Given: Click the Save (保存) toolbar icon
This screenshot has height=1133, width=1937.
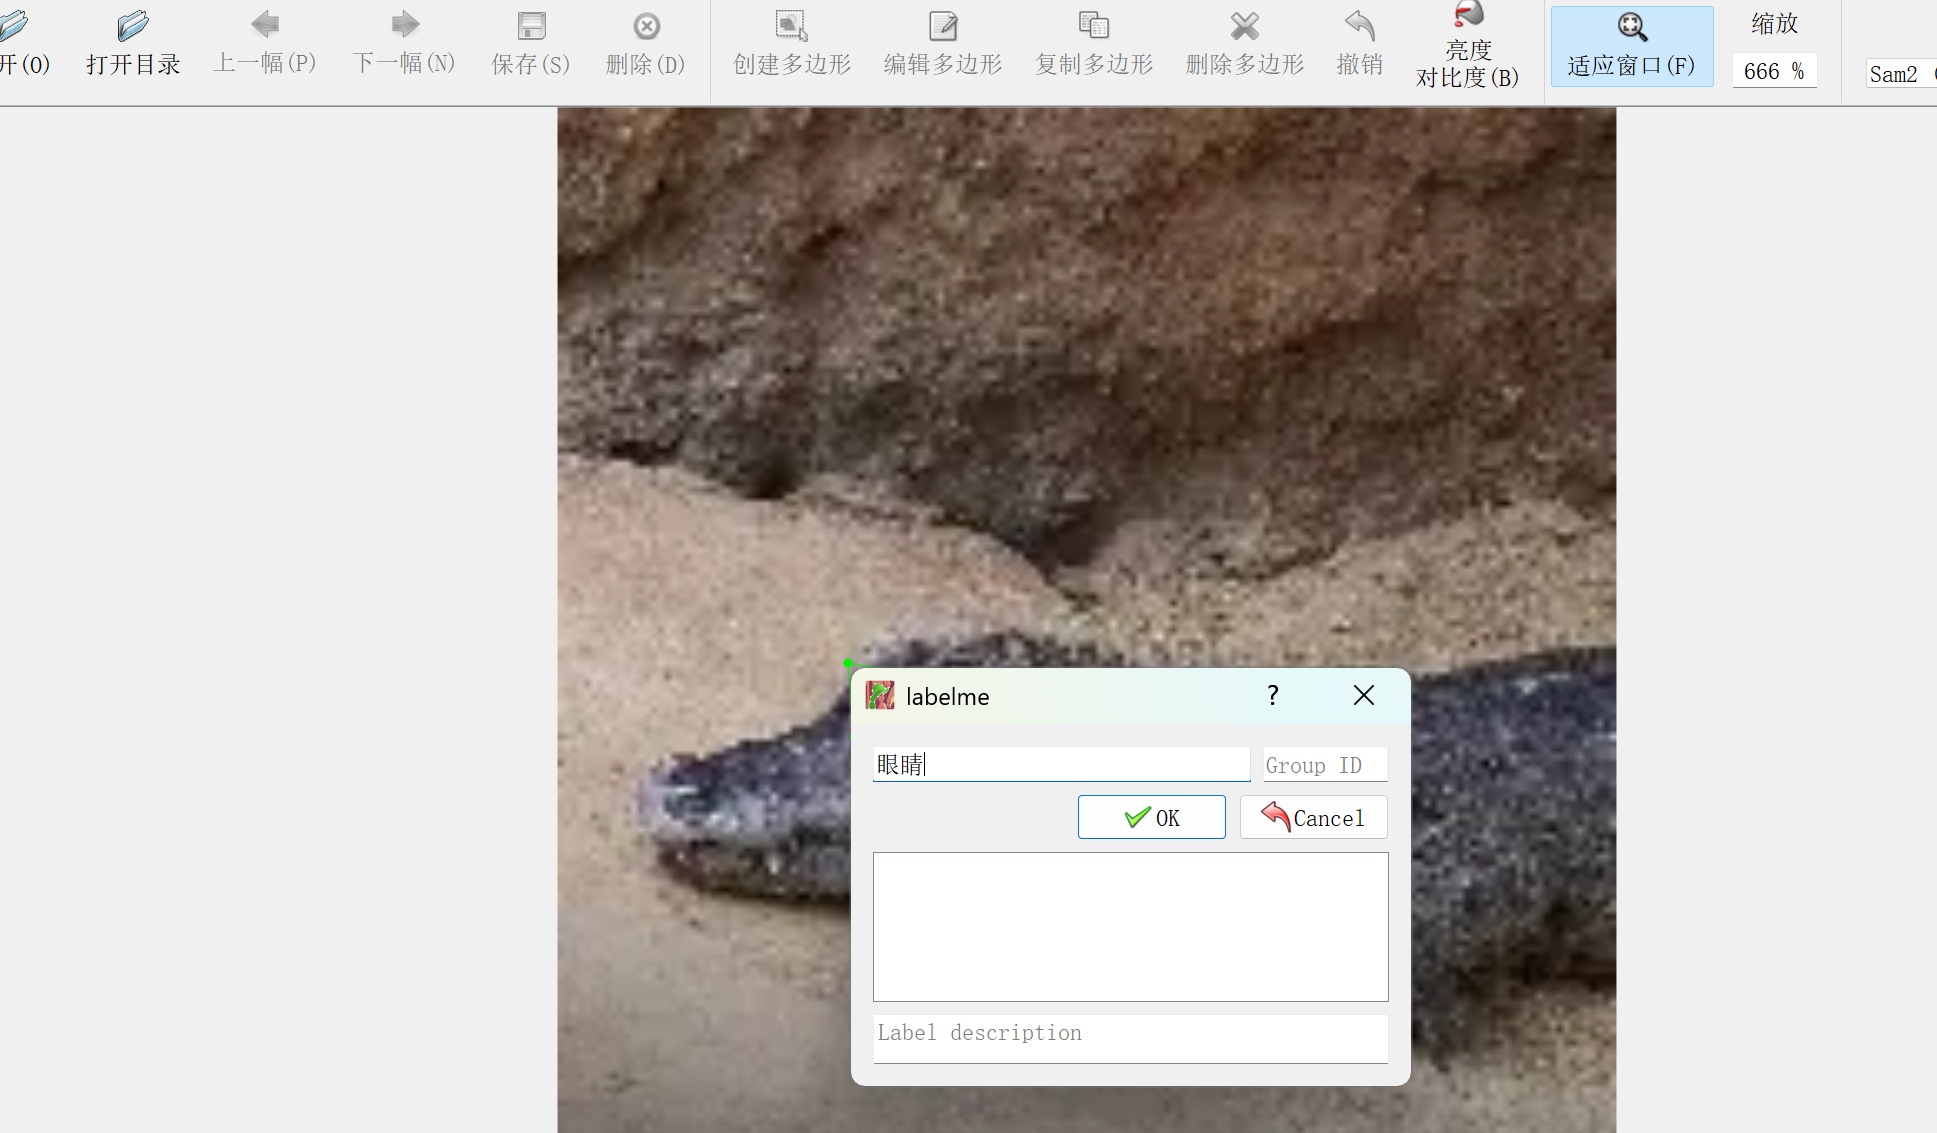Looking at the screenshot, I should pos(531,26).
